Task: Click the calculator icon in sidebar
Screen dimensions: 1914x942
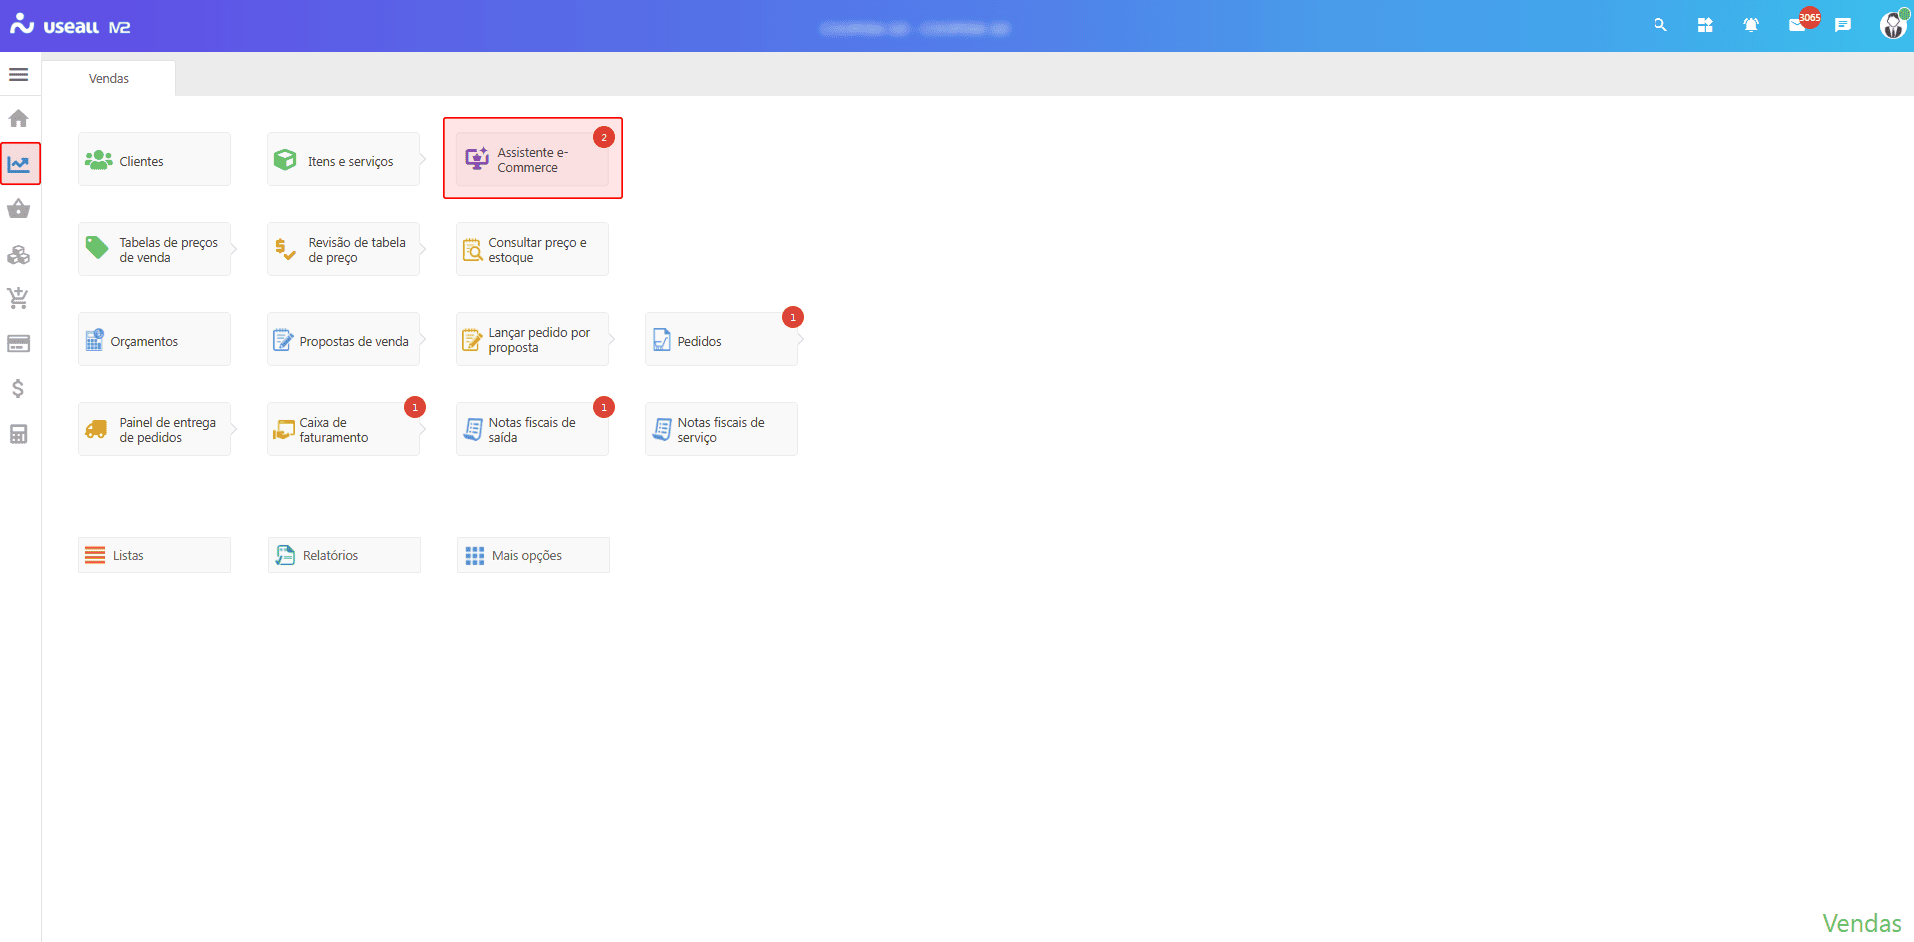Action: point(18,434)
